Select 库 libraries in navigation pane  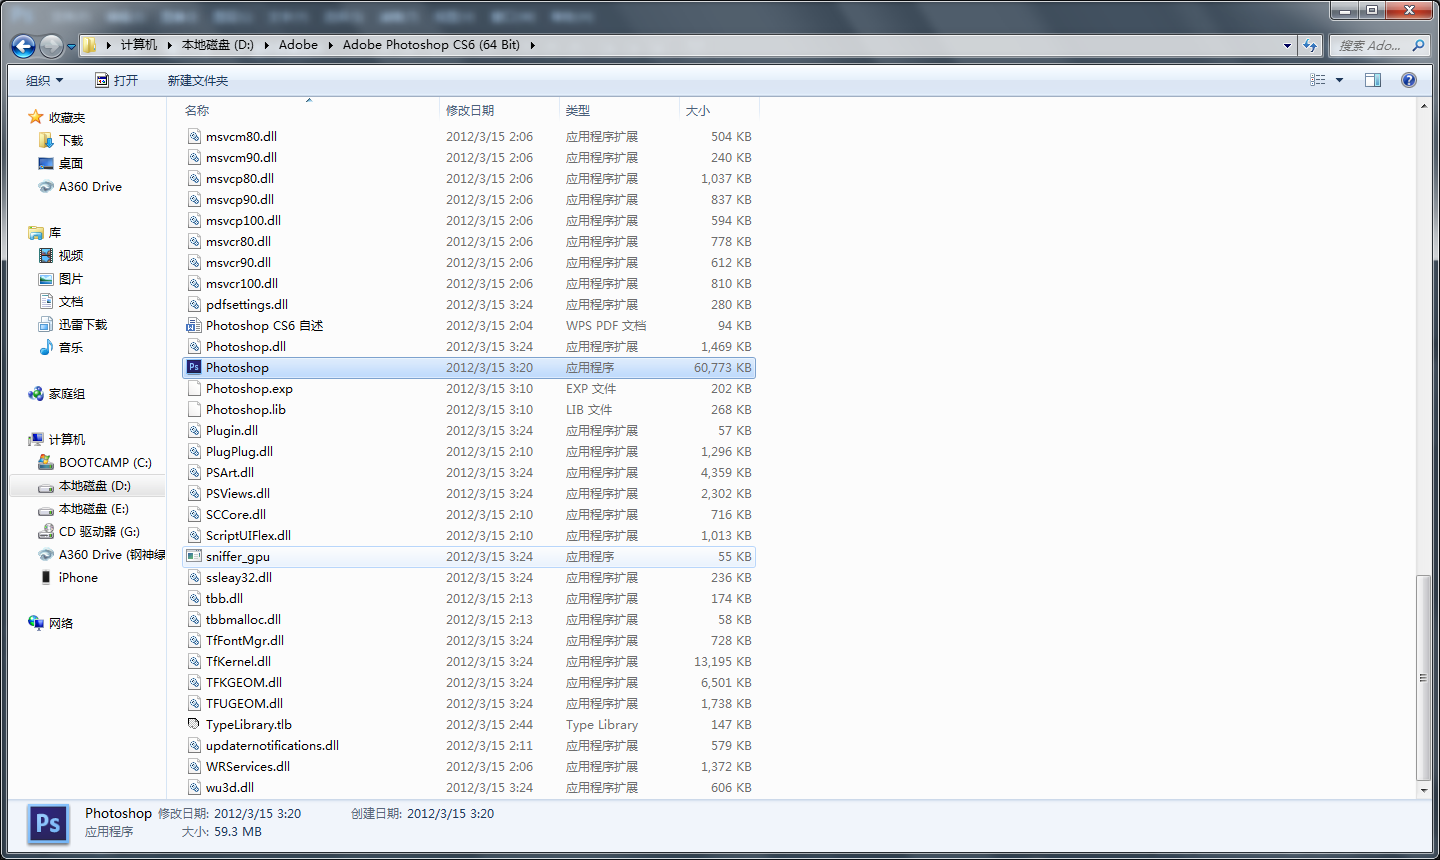coord(45,232)
